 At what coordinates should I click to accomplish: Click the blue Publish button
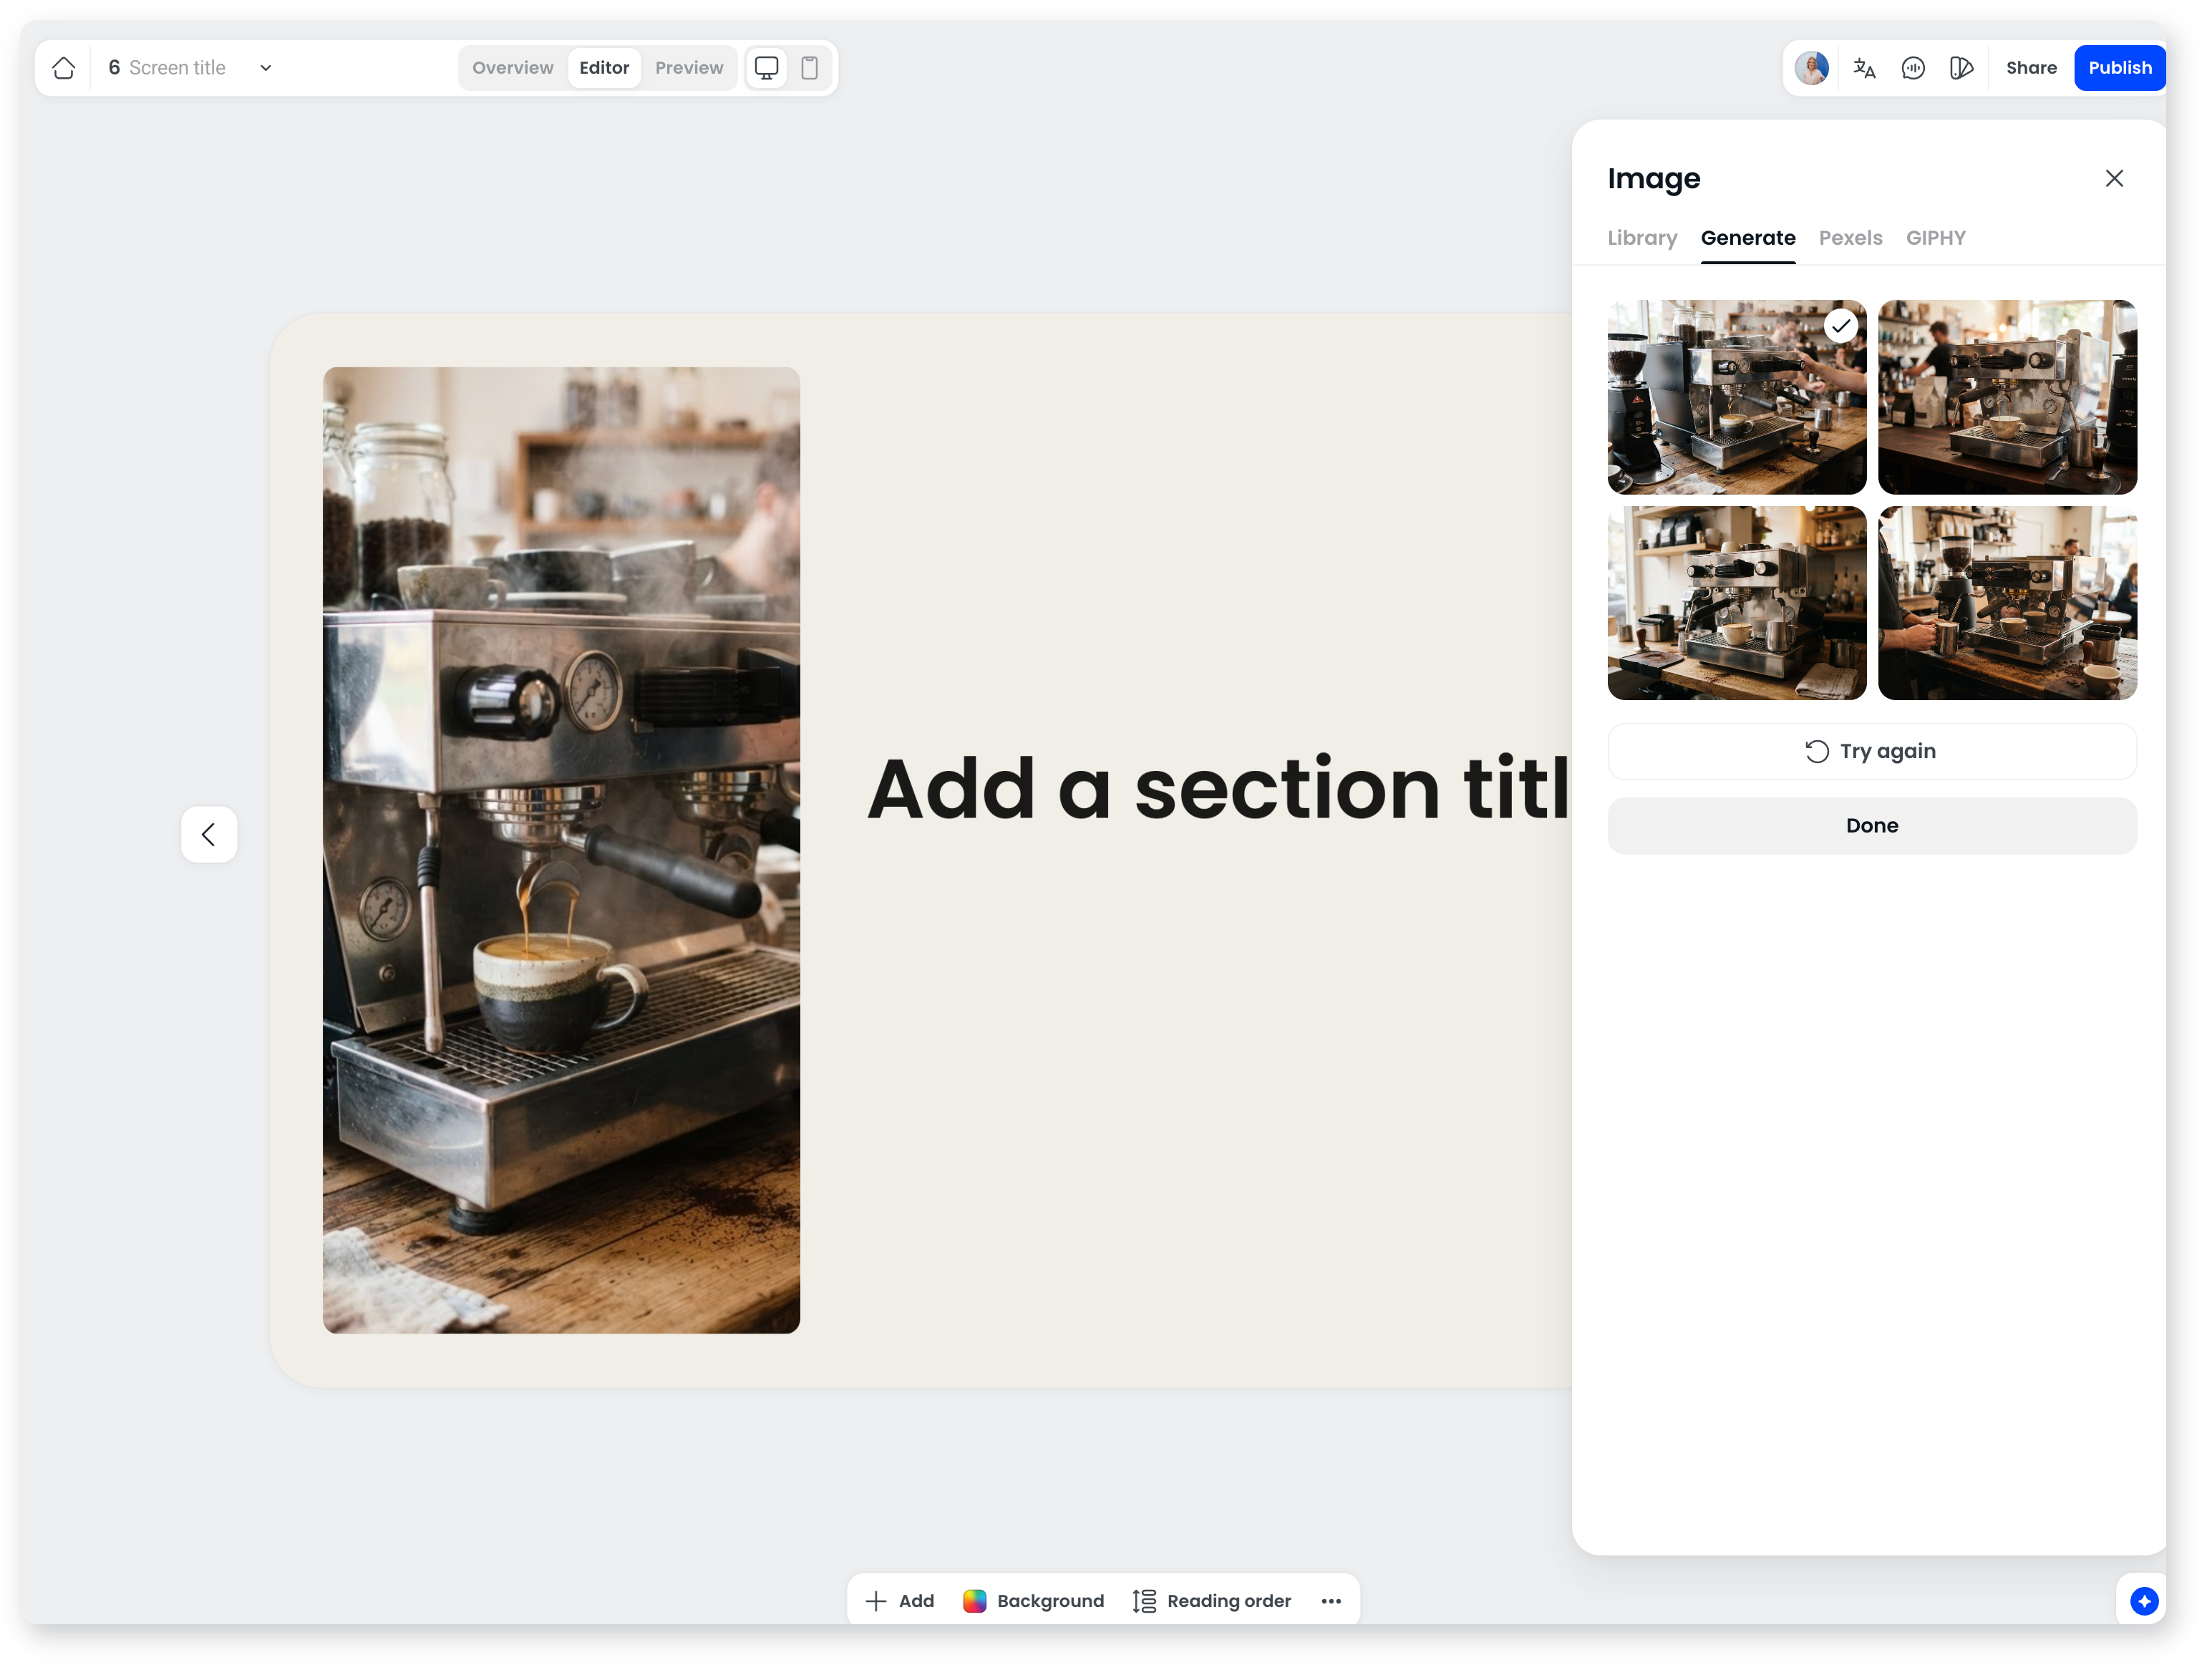[x=2121, y=68]
